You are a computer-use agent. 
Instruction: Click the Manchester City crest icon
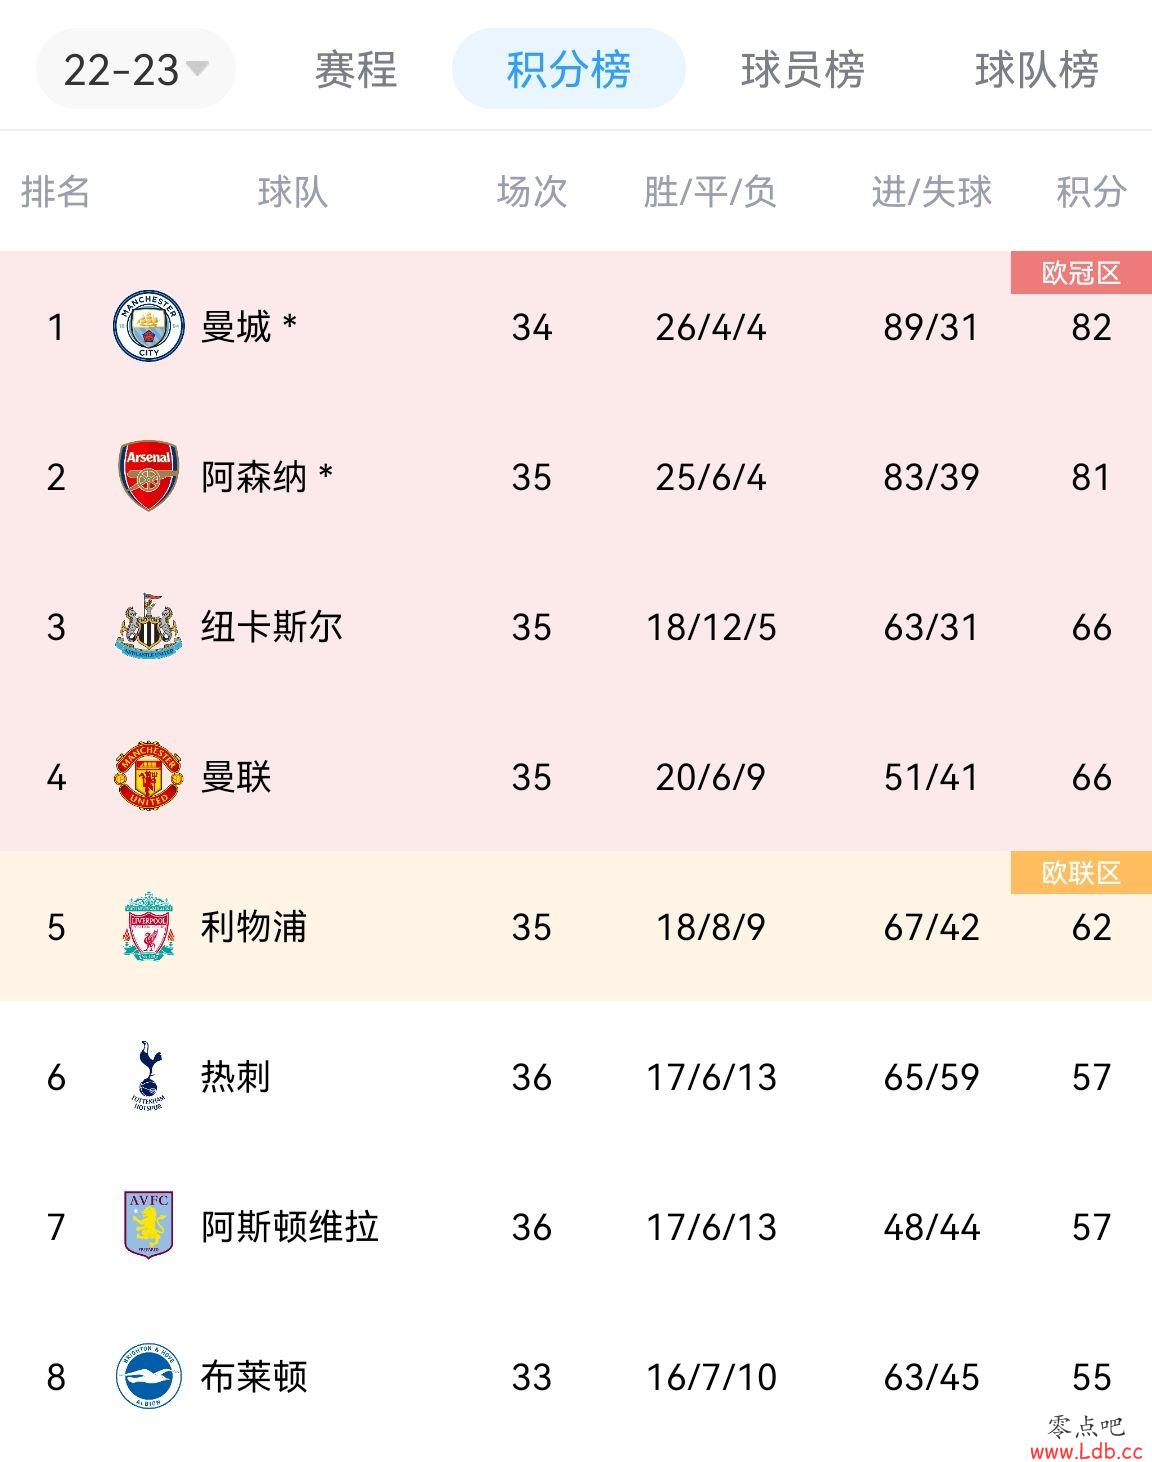148,326
